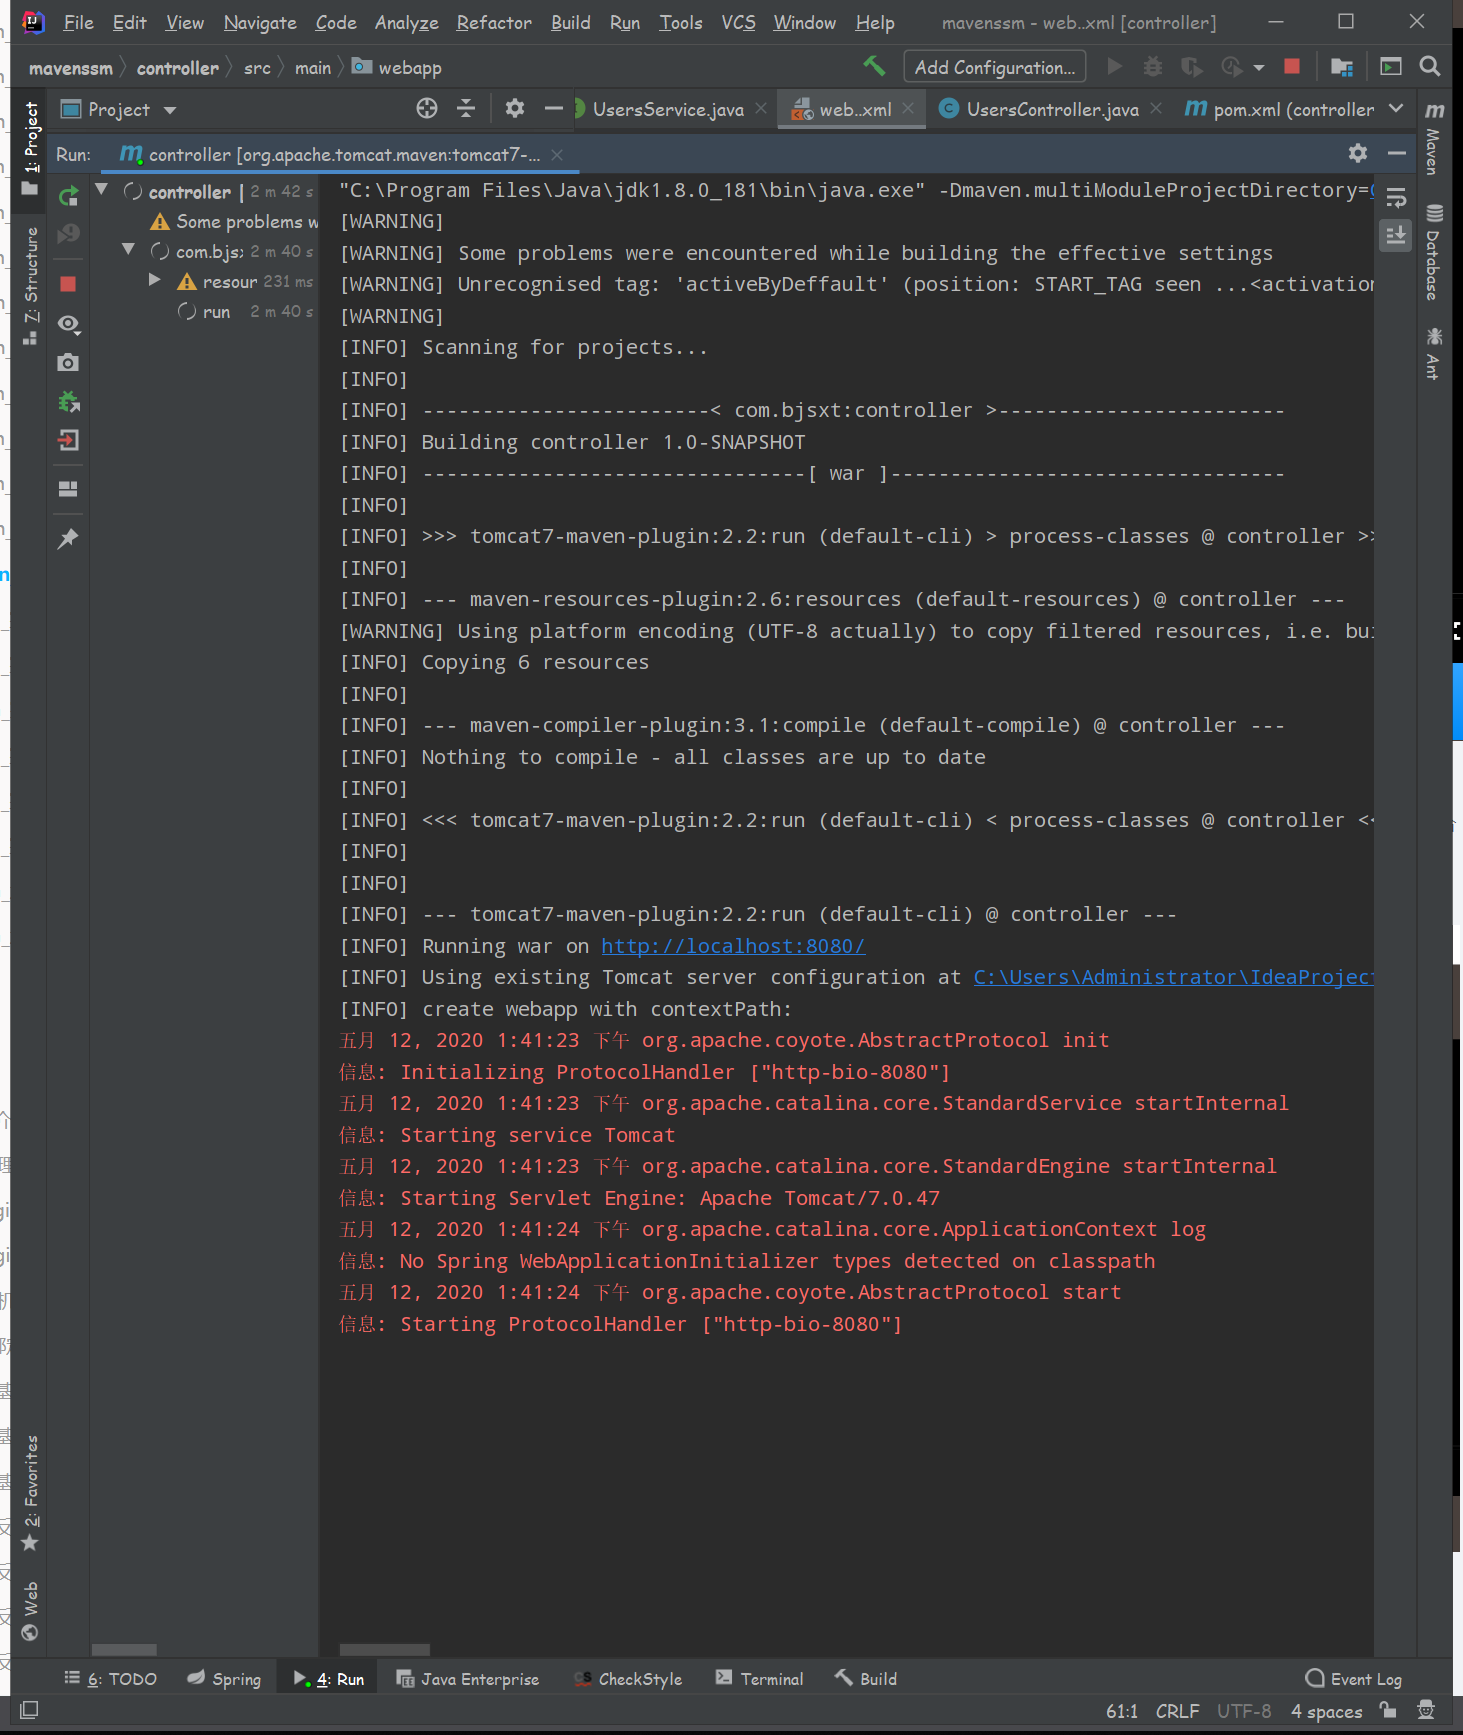Image resolution: width=1463 pixels, height=1735 pixels.
Task: Open the Spring tool window button
Action: tap(224, 1679)
